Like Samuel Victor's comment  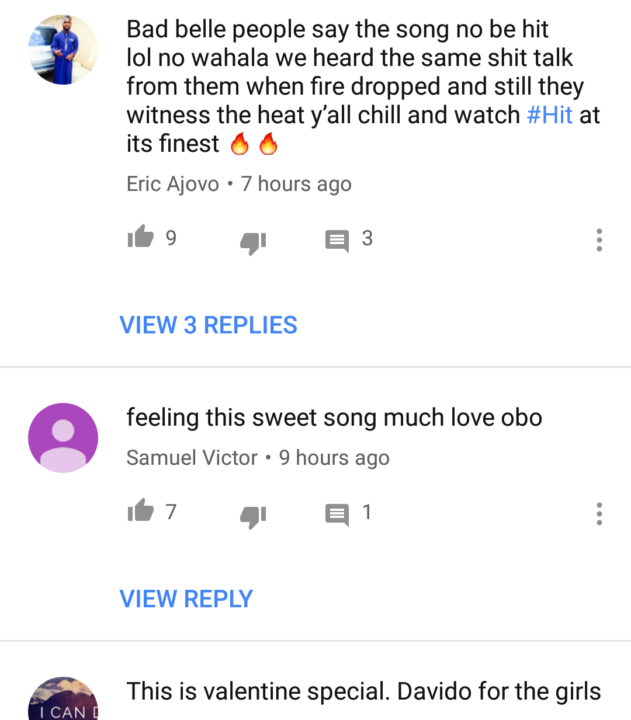click(141, 511)
